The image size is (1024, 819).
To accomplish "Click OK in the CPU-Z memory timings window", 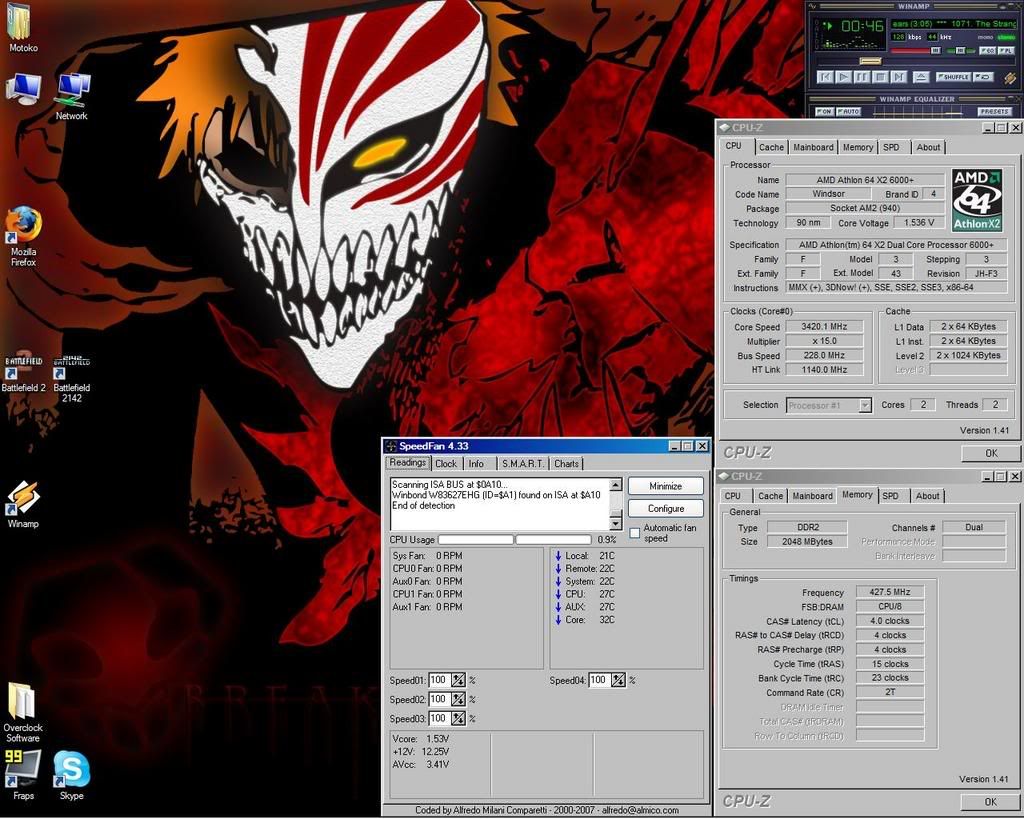I will pos(990,802).
